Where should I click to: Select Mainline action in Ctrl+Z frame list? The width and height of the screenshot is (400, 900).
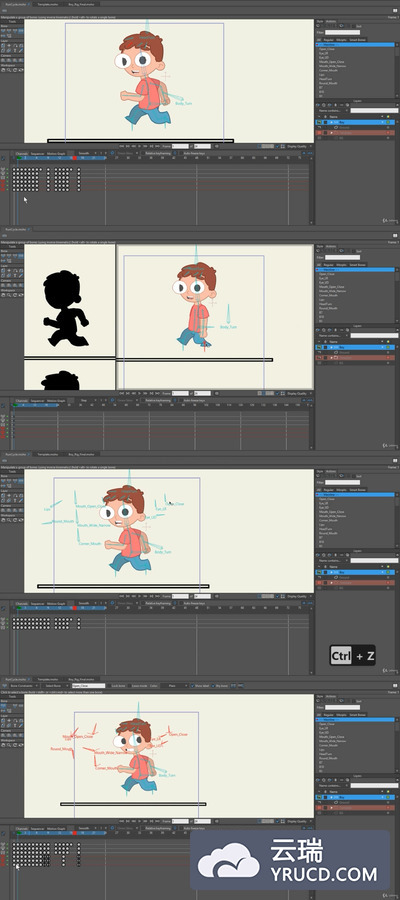[x=356, y=495]
